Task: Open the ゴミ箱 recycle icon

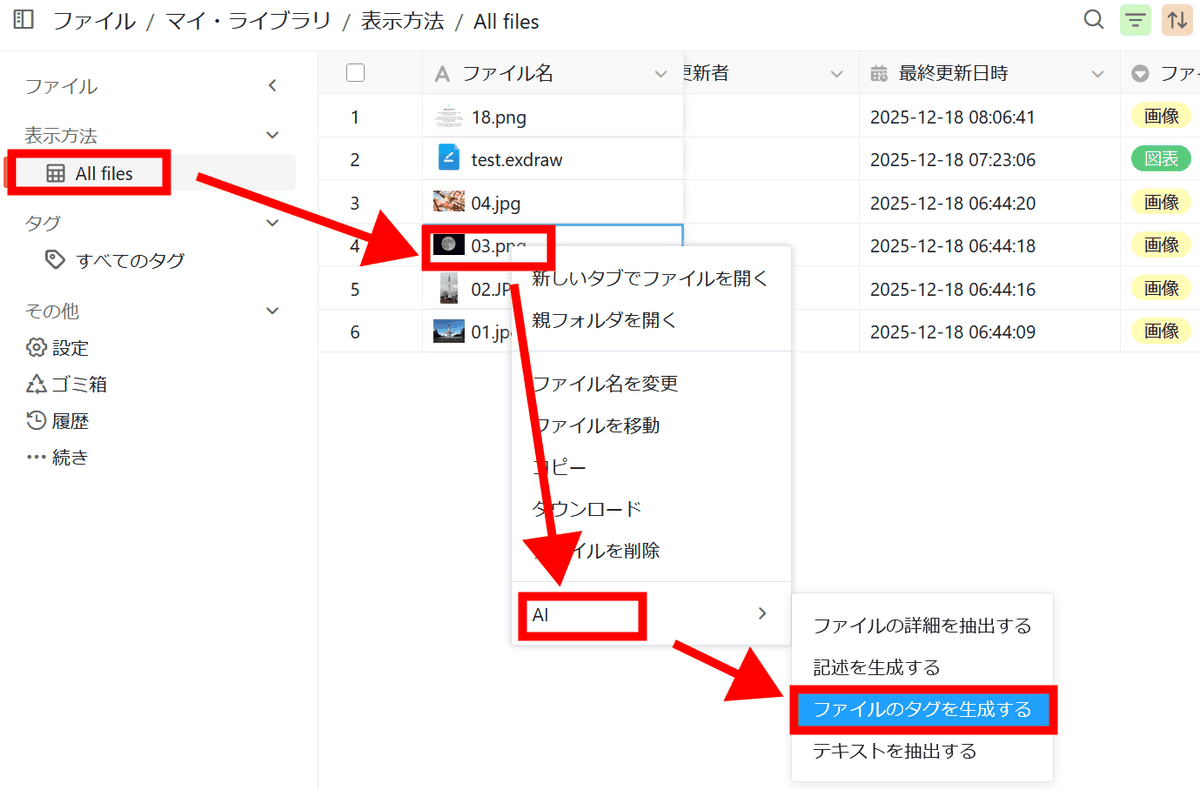Action: 36,385
